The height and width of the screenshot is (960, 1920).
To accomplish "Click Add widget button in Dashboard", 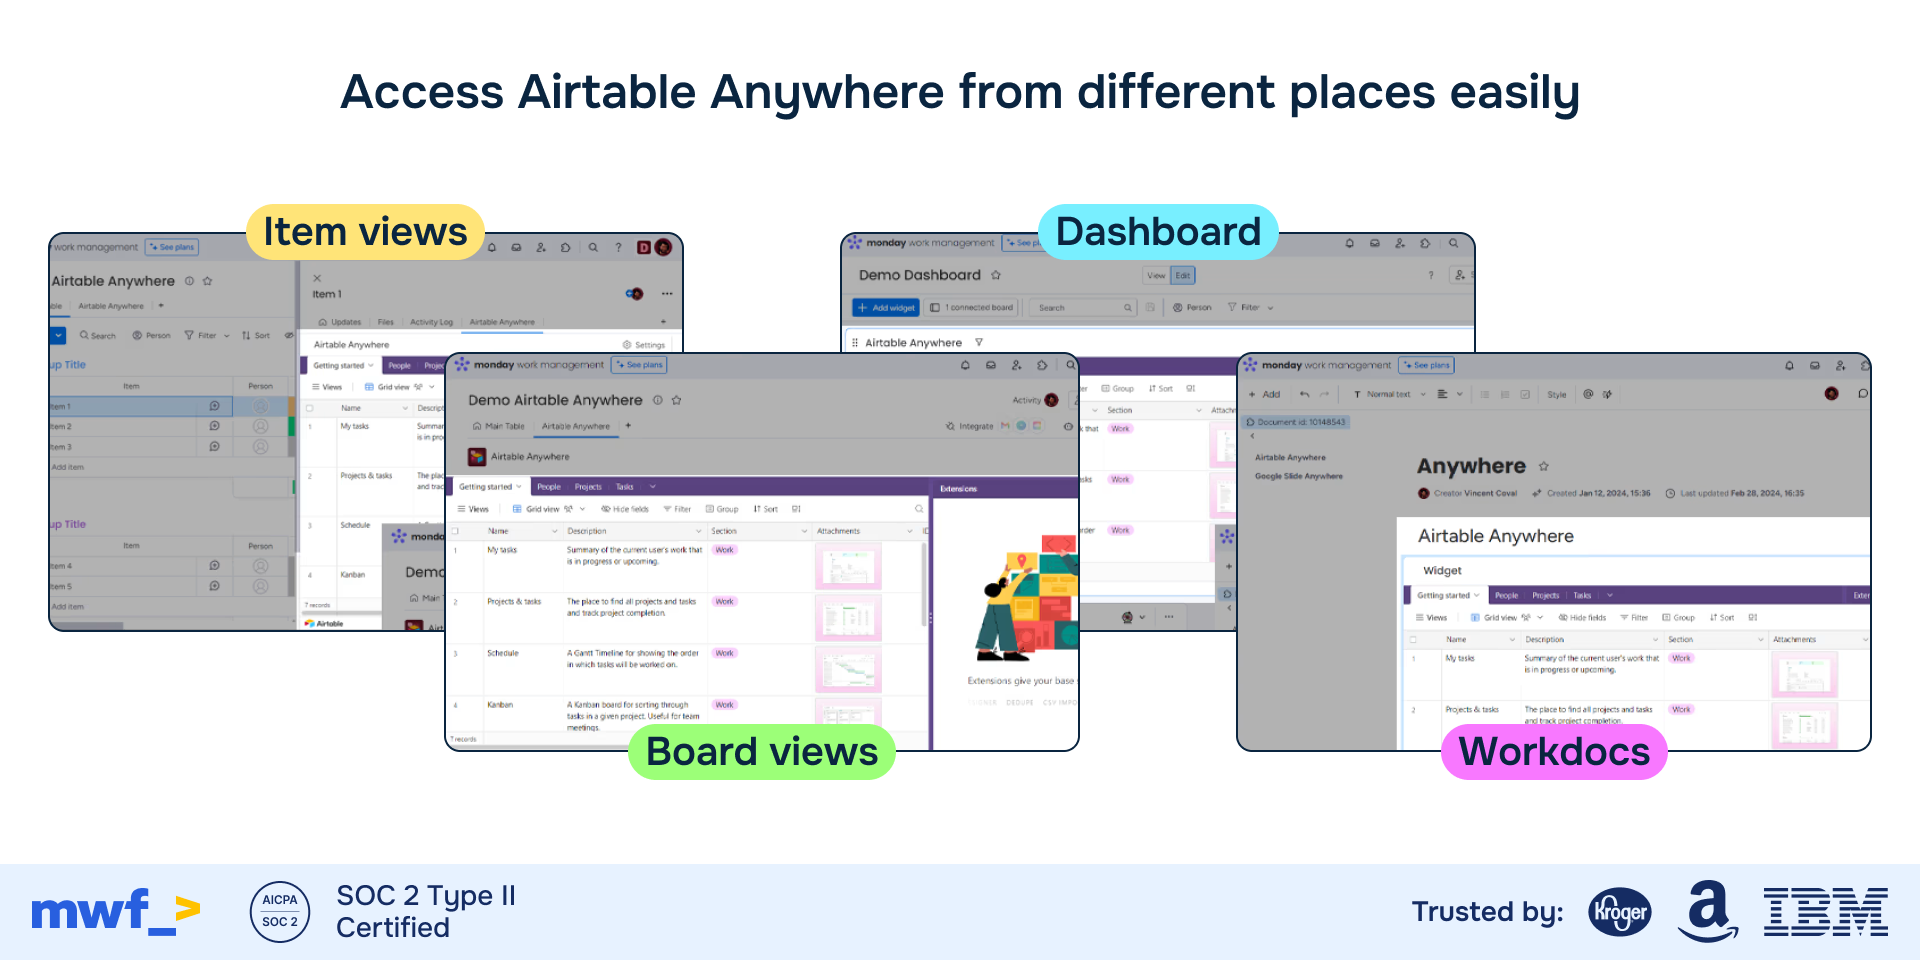I will pyautogui.click(x=886, y=308).
